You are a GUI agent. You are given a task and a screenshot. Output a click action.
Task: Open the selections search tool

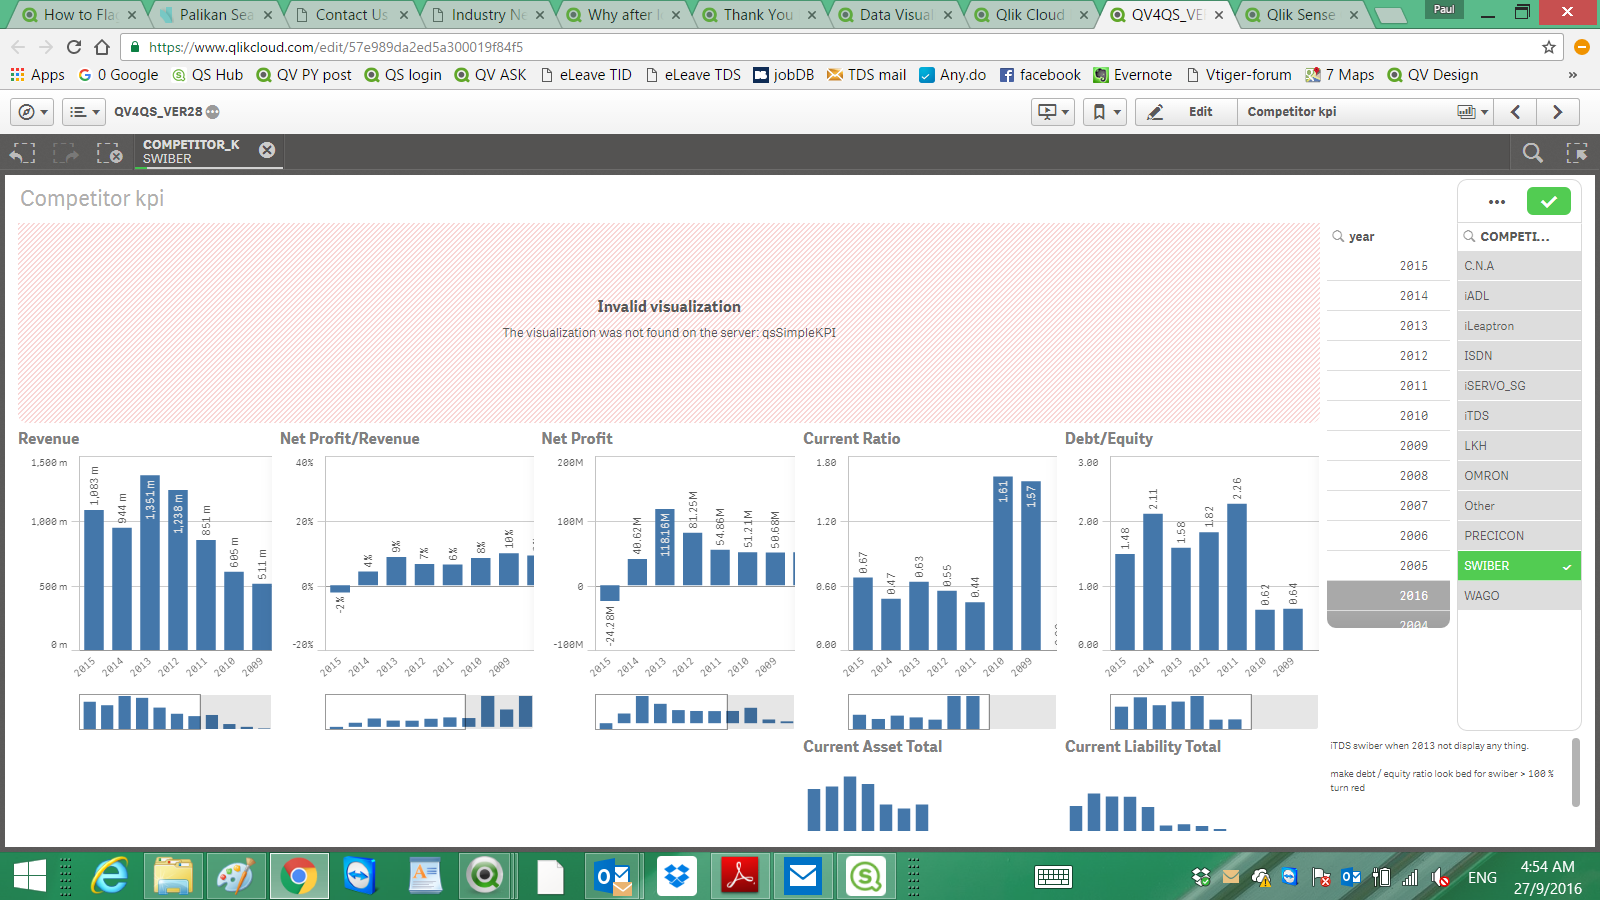point(1532,152)
